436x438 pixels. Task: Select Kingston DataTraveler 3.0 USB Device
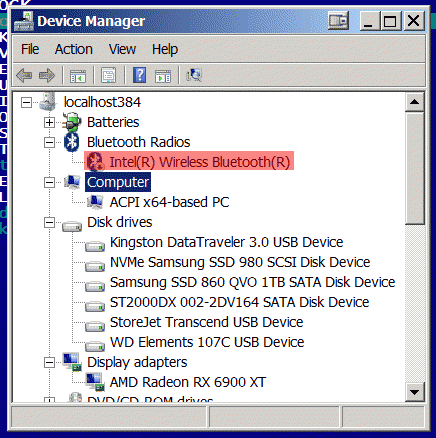(x=226, y=242)
